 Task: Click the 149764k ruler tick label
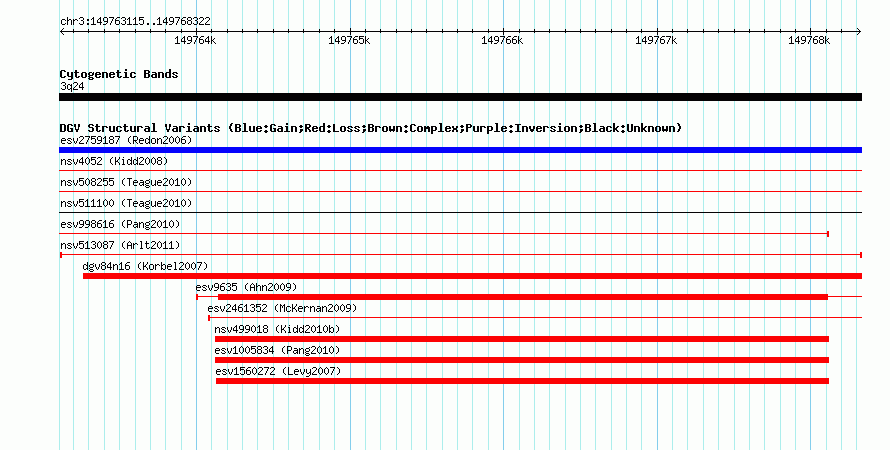pyautogui.click(x=195, y=40)
